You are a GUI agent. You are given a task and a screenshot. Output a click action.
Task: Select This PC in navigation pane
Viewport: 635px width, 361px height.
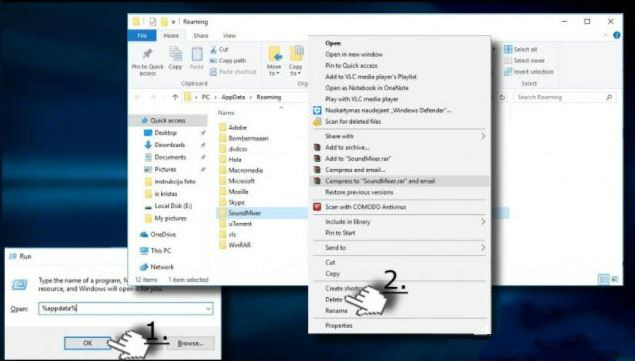160,250
